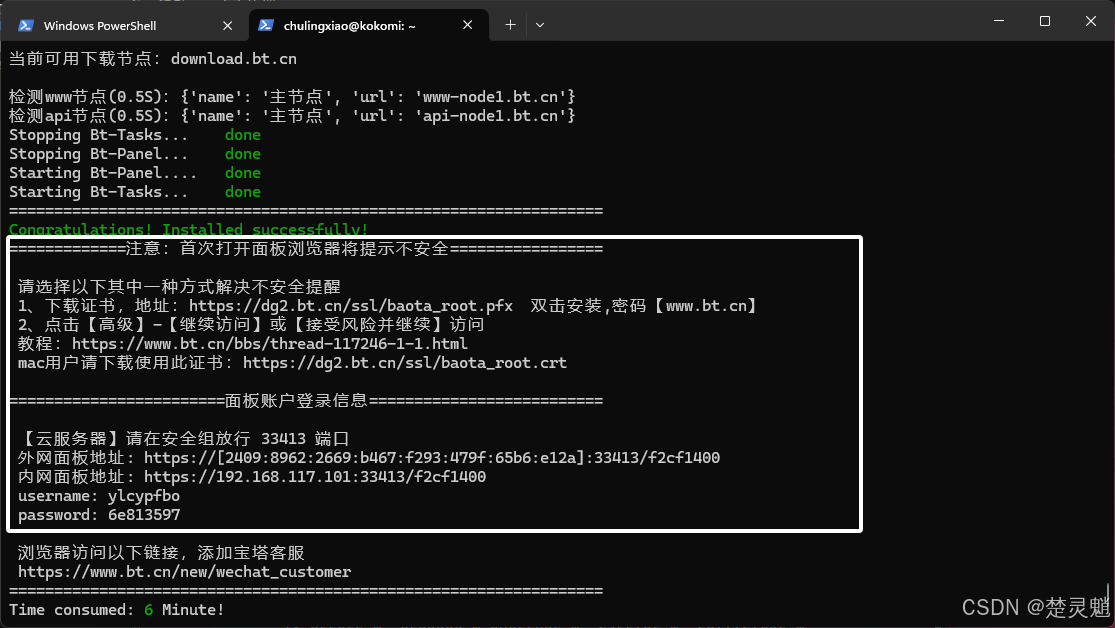This screenshot has height=628, width=1115.
Task: Click the password value 6e813597
Action: [x=144, y=515]
